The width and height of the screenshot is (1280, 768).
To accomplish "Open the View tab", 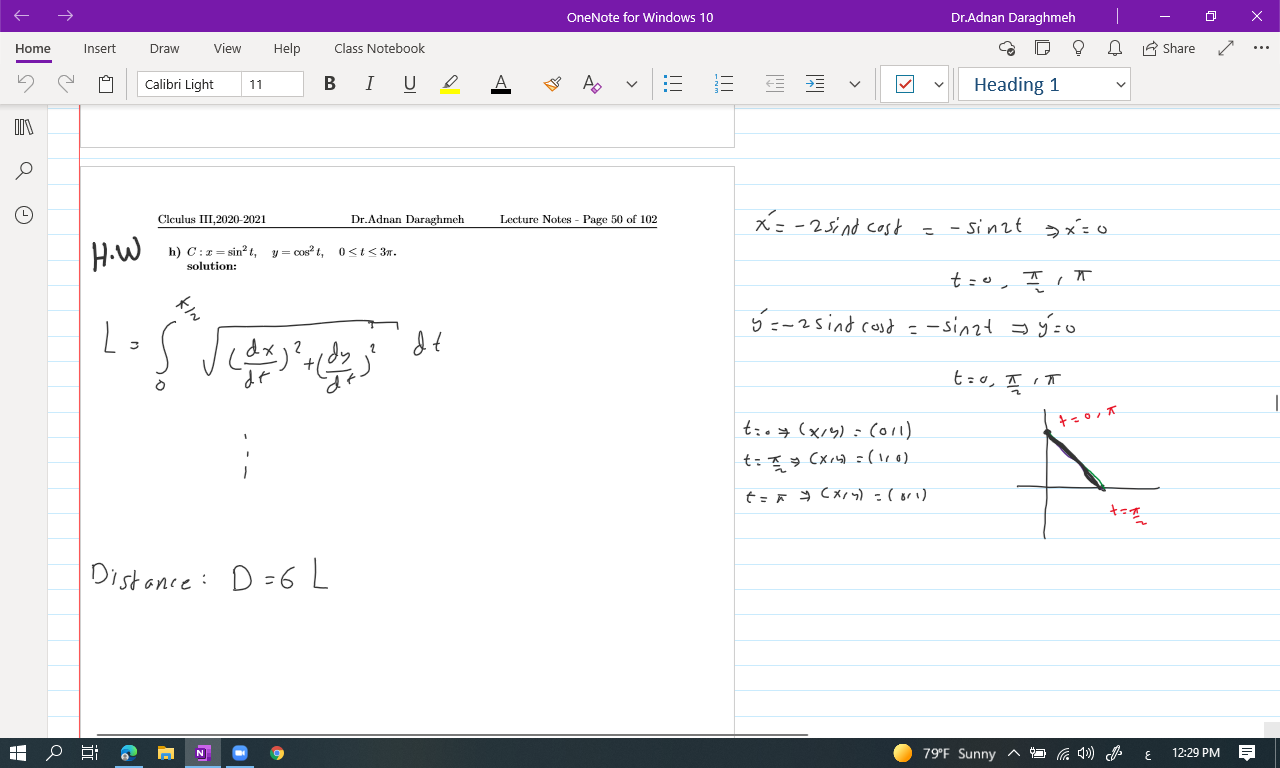I will tap(227, 48).
